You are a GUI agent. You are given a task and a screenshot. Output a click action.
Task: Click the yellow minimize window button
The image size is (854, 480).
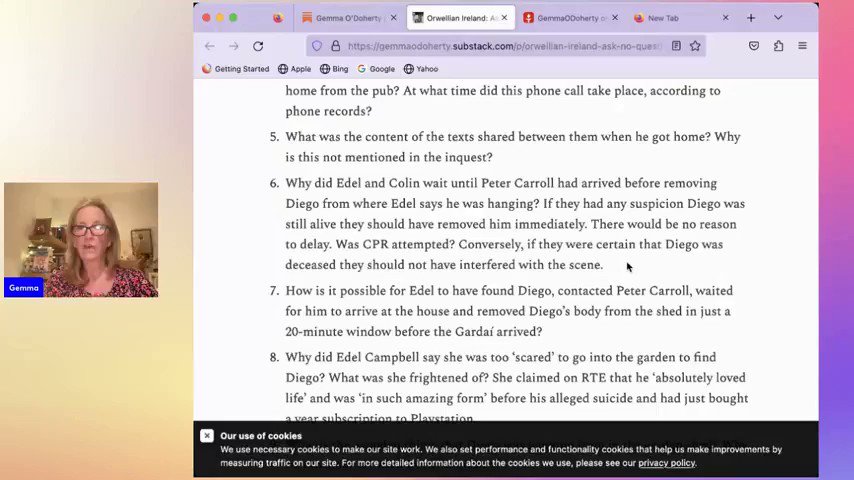click(x=219, y=17)
